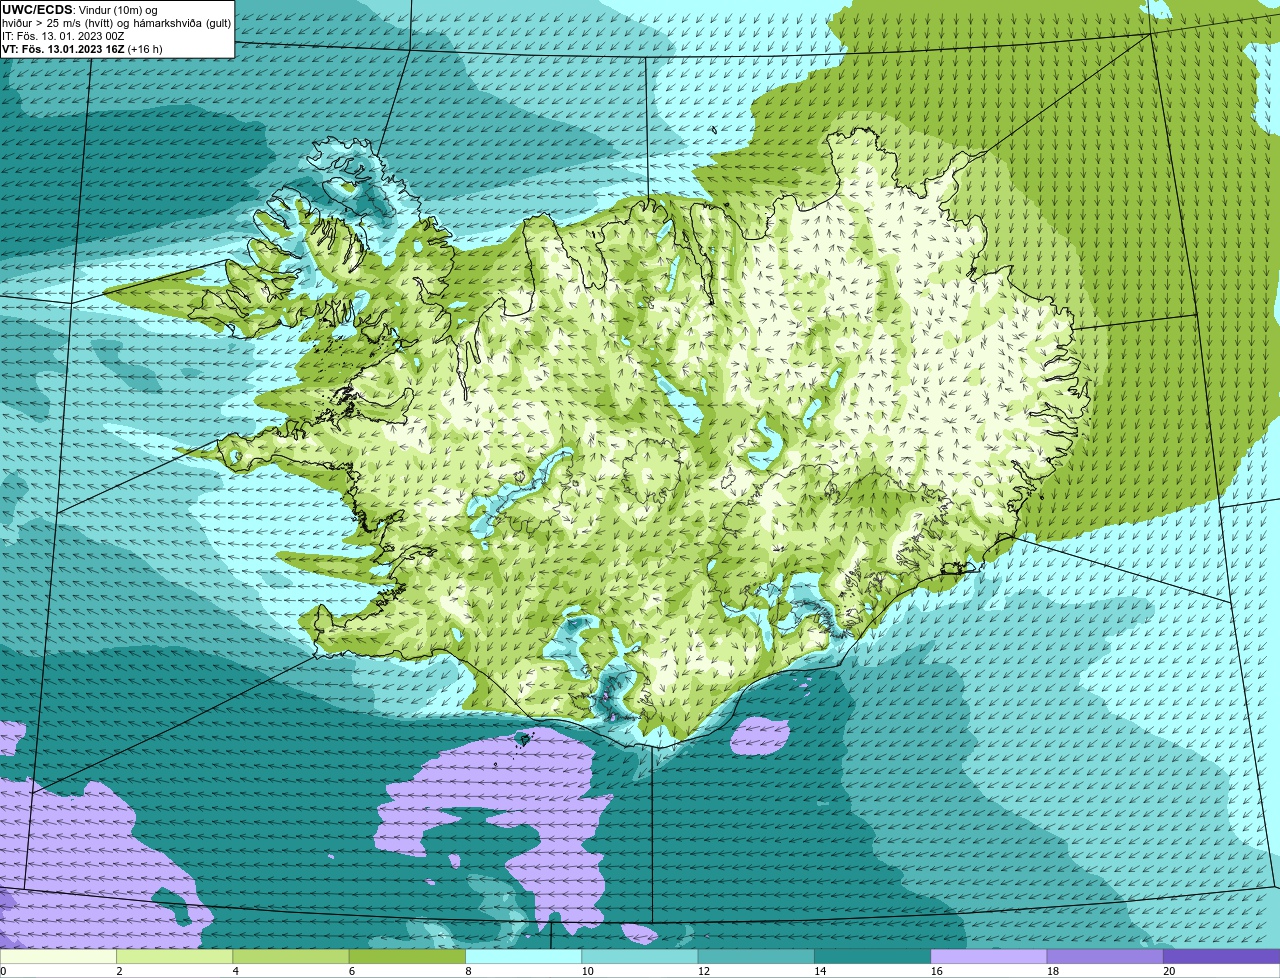The image size is (1280, 978).
Task: Click the olive 6–8 legend swatch
Action: pos(408,957)
